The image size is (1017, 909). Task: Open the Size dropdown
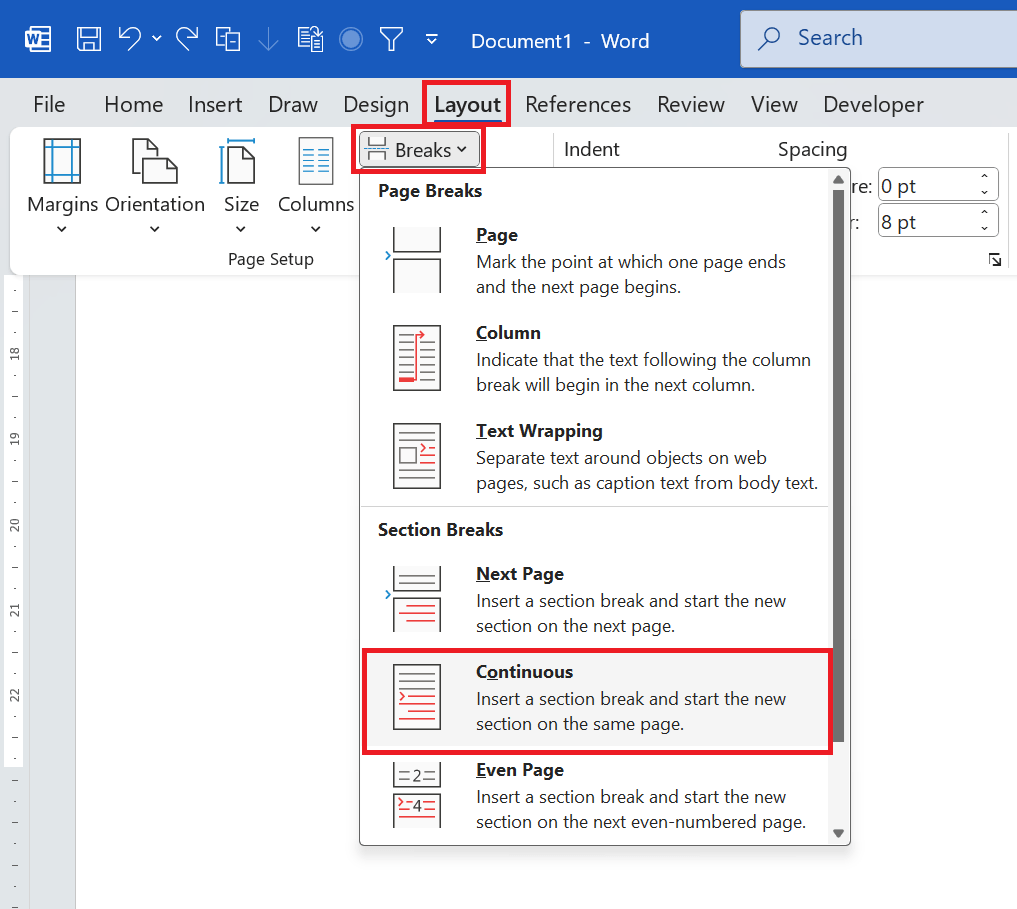[241, 186]
